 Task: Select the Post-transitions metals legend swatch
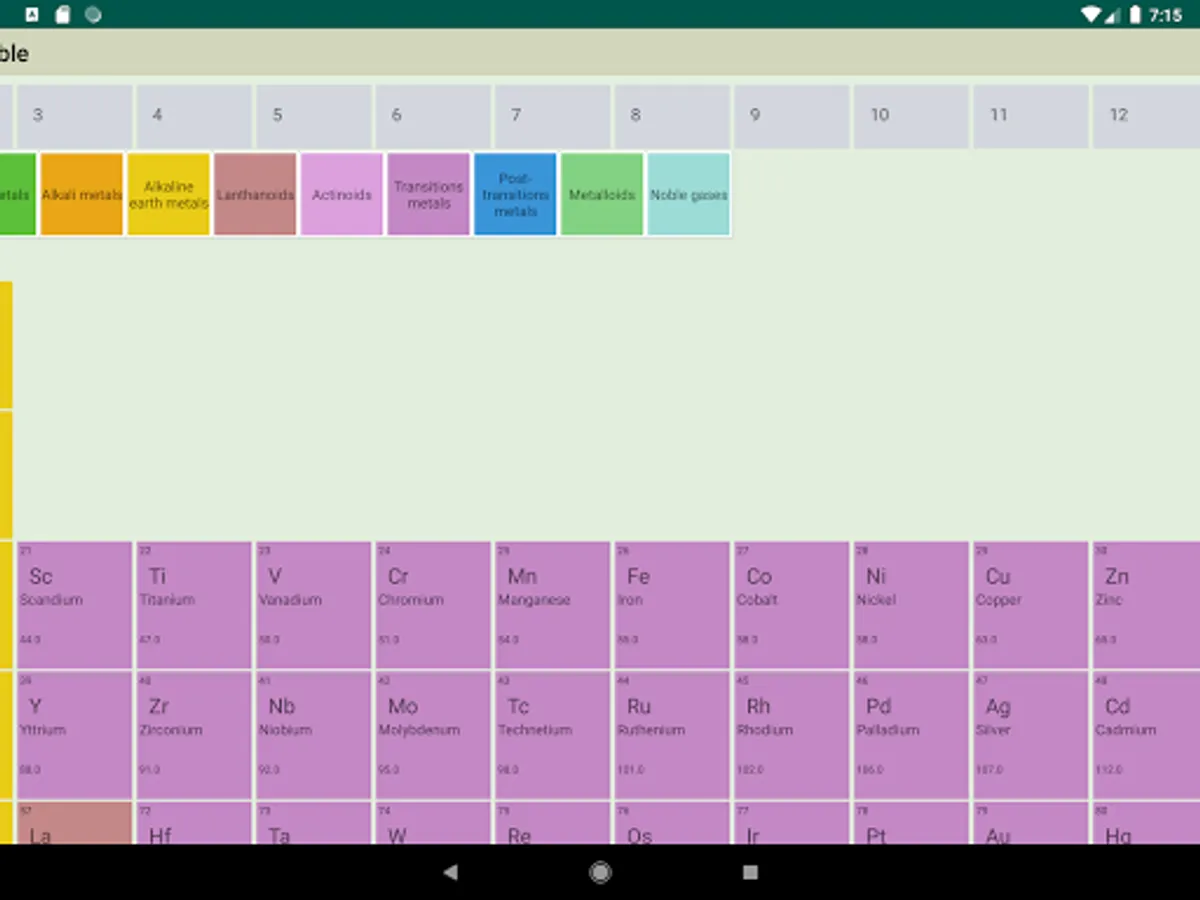[x=515, y=194]
